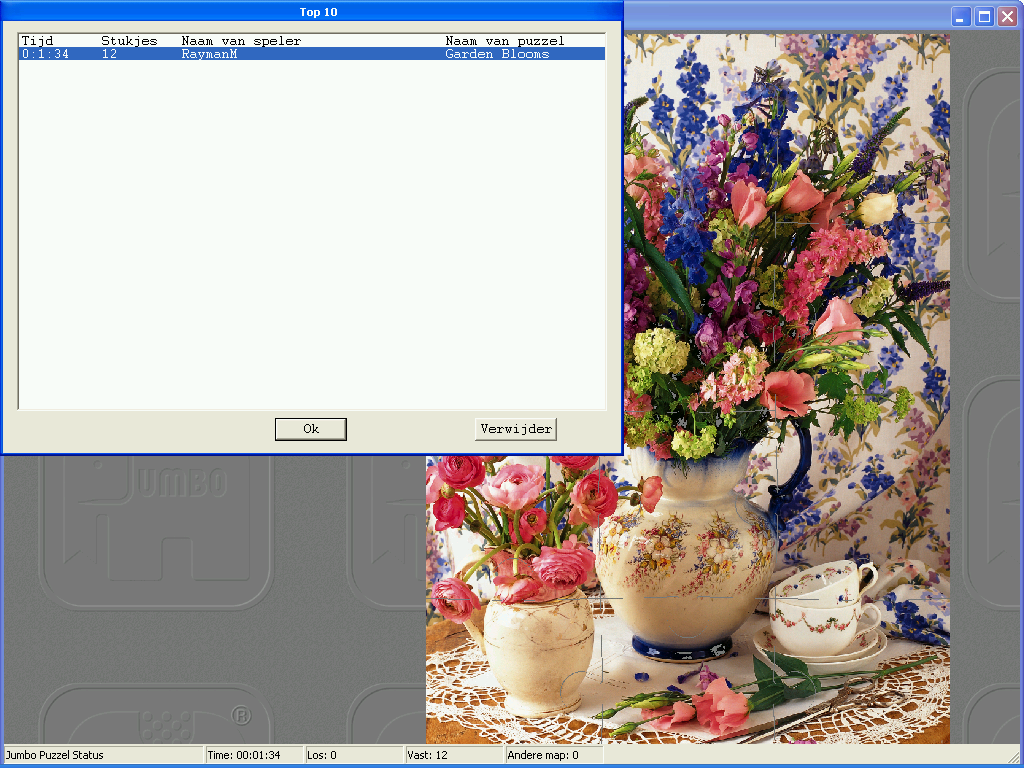
Task: Click the Time: 00:01:34 status field
Action: (254, 755)
